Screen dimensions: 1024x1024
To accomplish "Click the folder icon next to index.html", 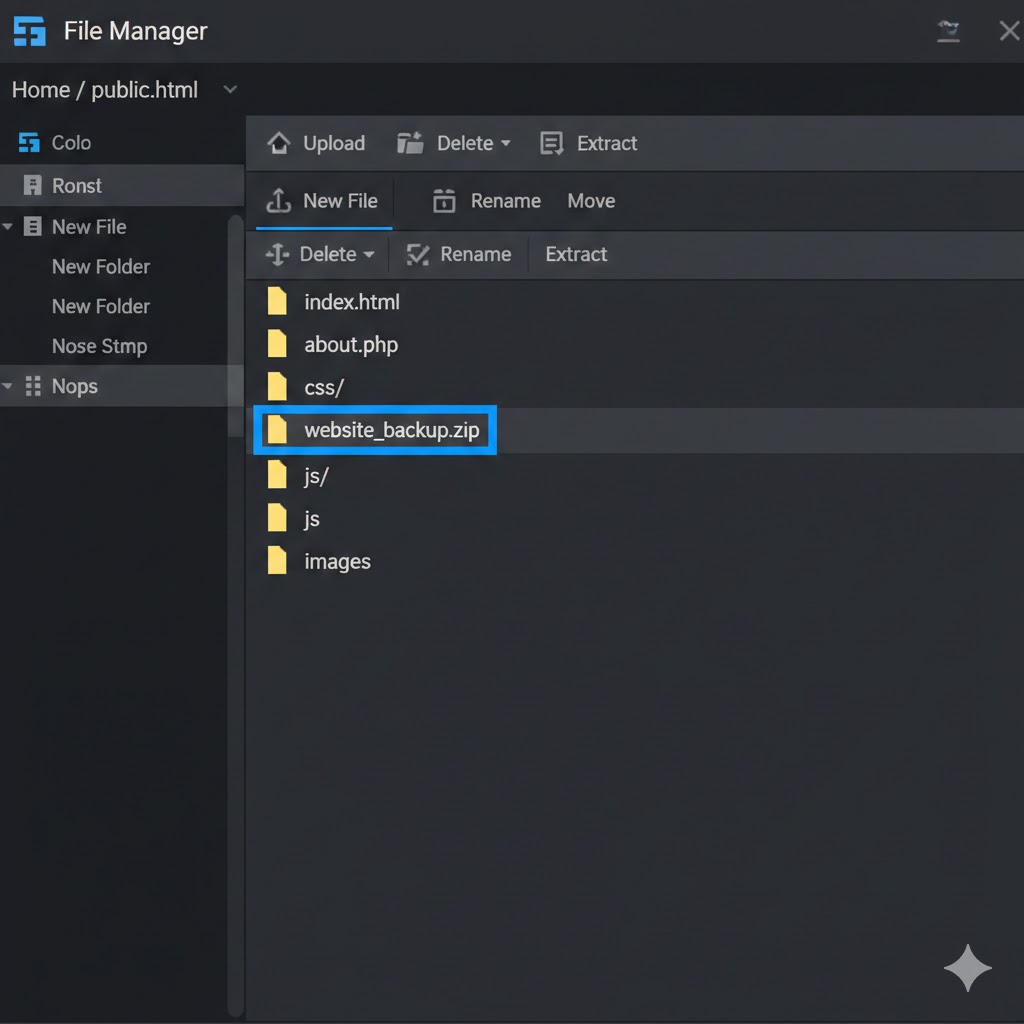I will [277, 302].
